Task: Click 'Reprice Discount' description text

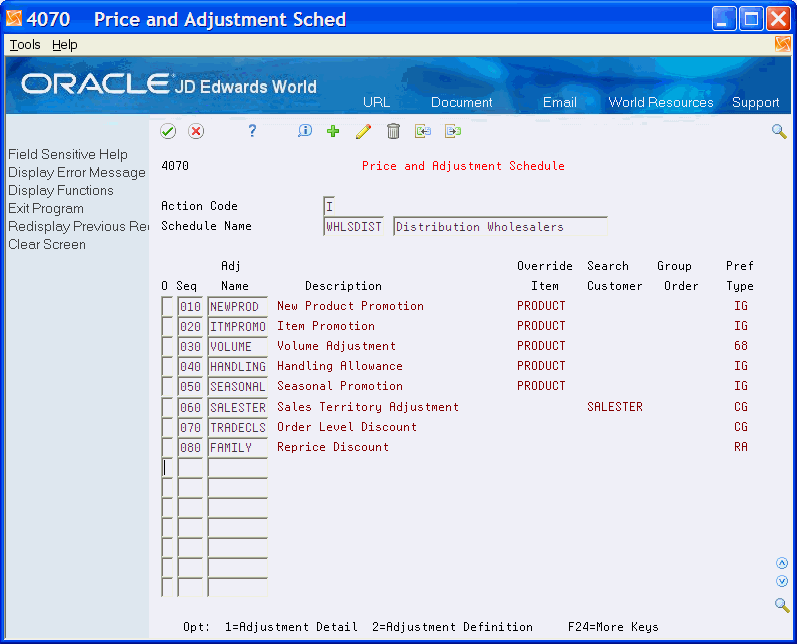Action: (x=333, y=447)
